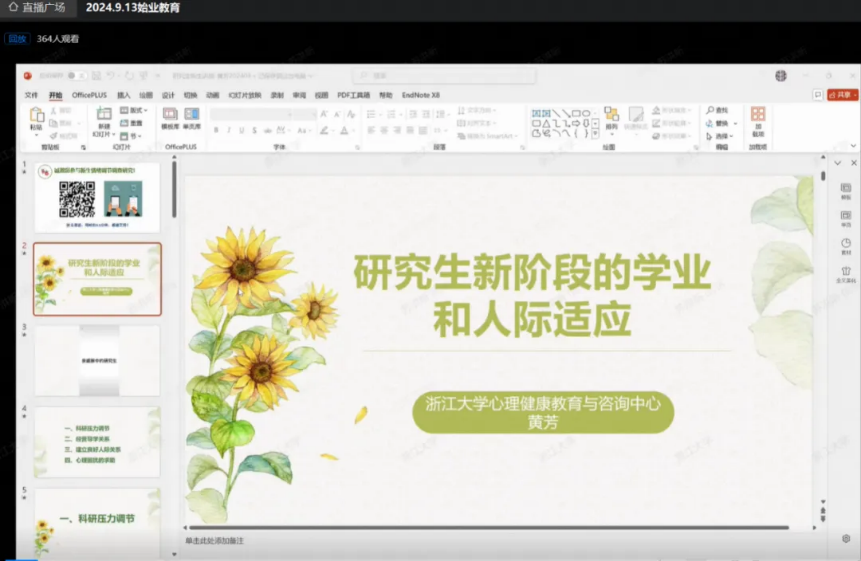Go to 直播广场 live plaza link
The width and height of the screenshot is (861, 561).
click(x=37, y=8)
